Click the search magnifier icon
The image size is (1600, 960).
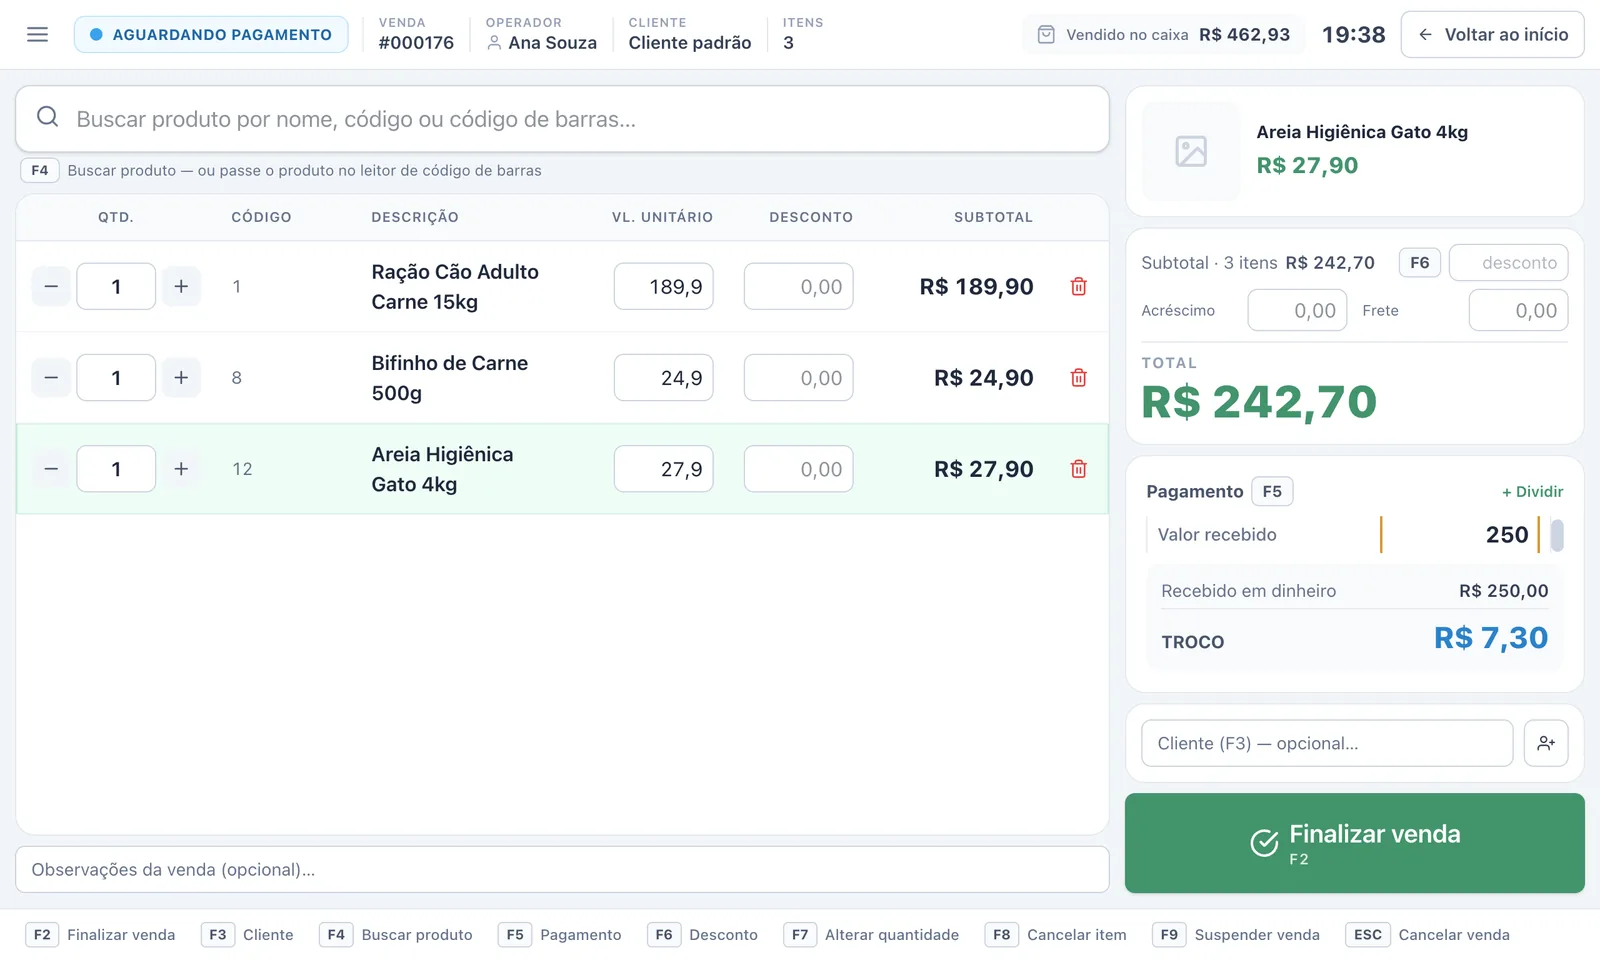pos(47,118)
